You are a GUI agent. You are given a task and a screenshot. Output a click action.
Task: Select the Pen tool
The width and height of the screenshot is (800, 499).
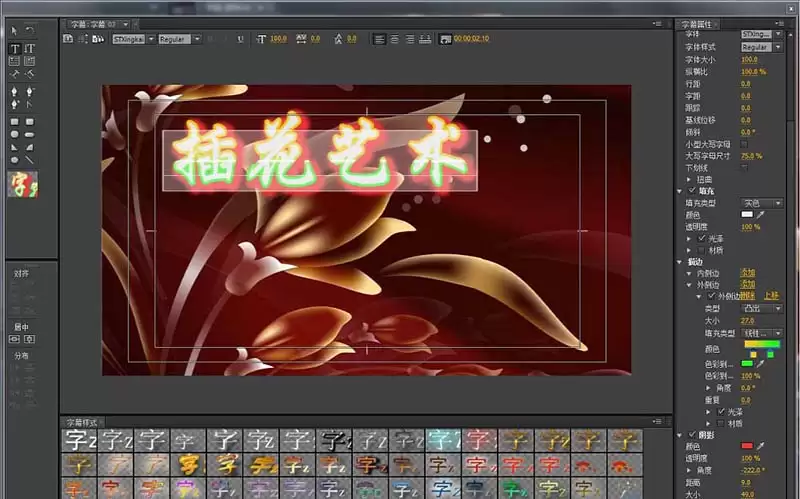coord(14,92)
